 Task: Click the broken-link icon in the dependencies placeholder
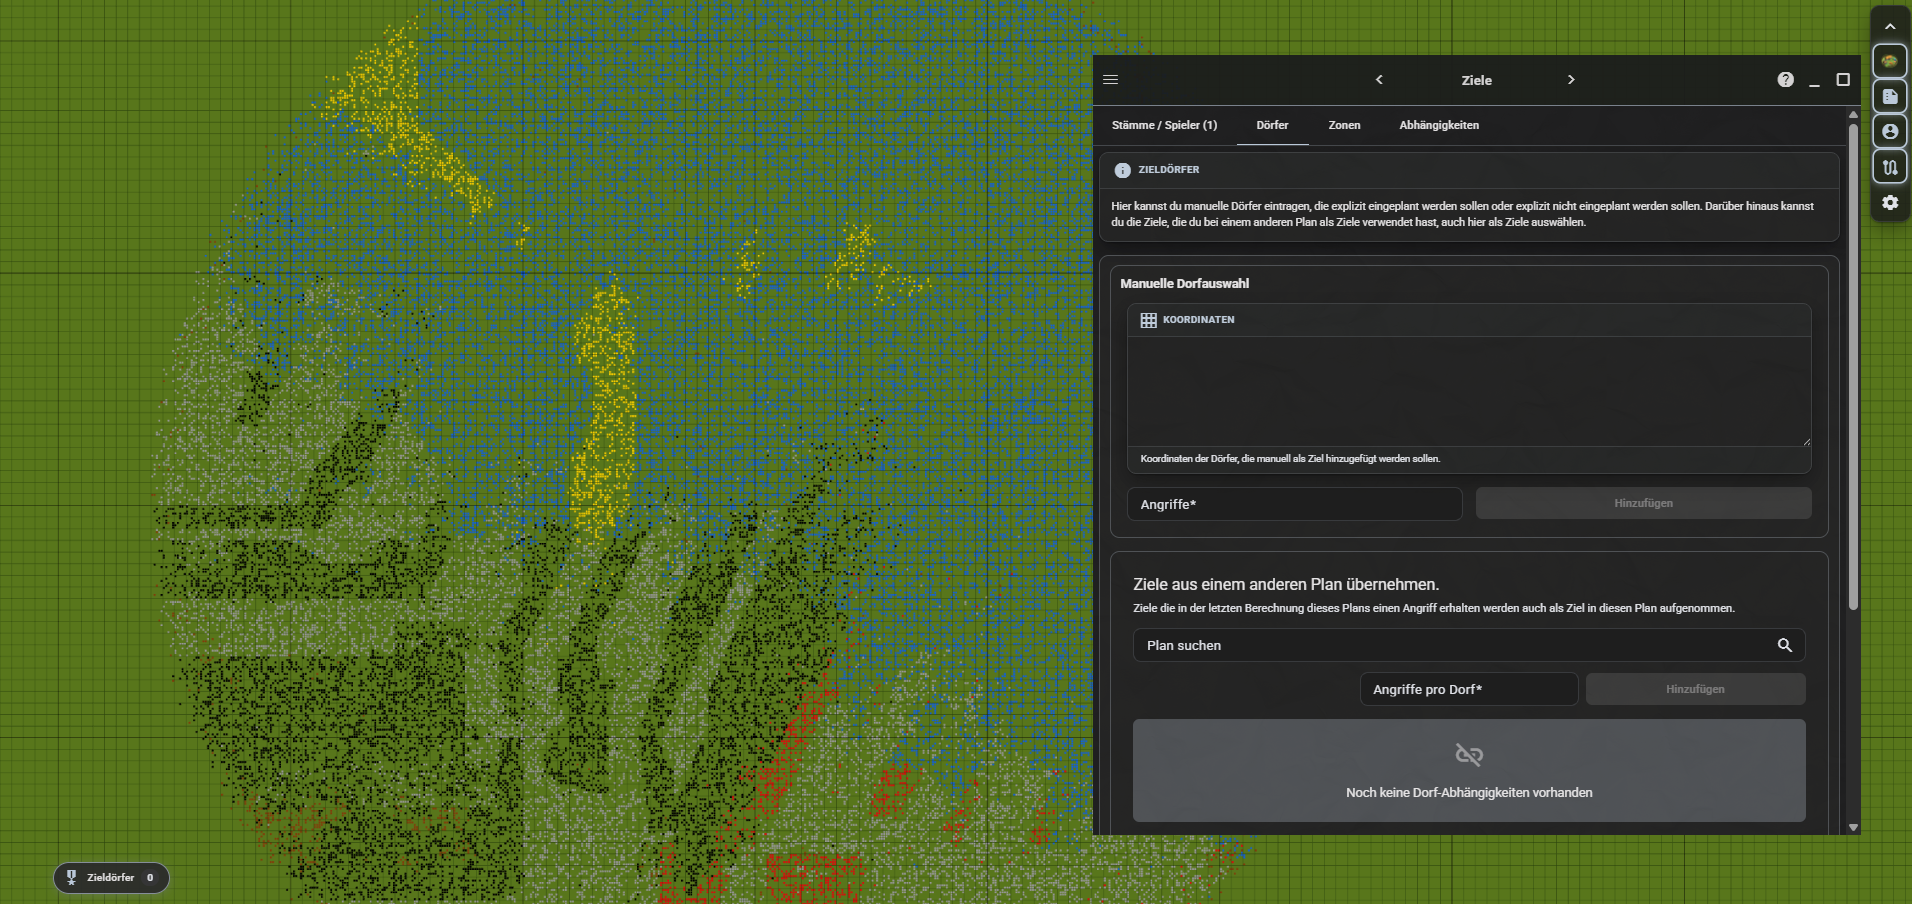[x=1469, y=754]
